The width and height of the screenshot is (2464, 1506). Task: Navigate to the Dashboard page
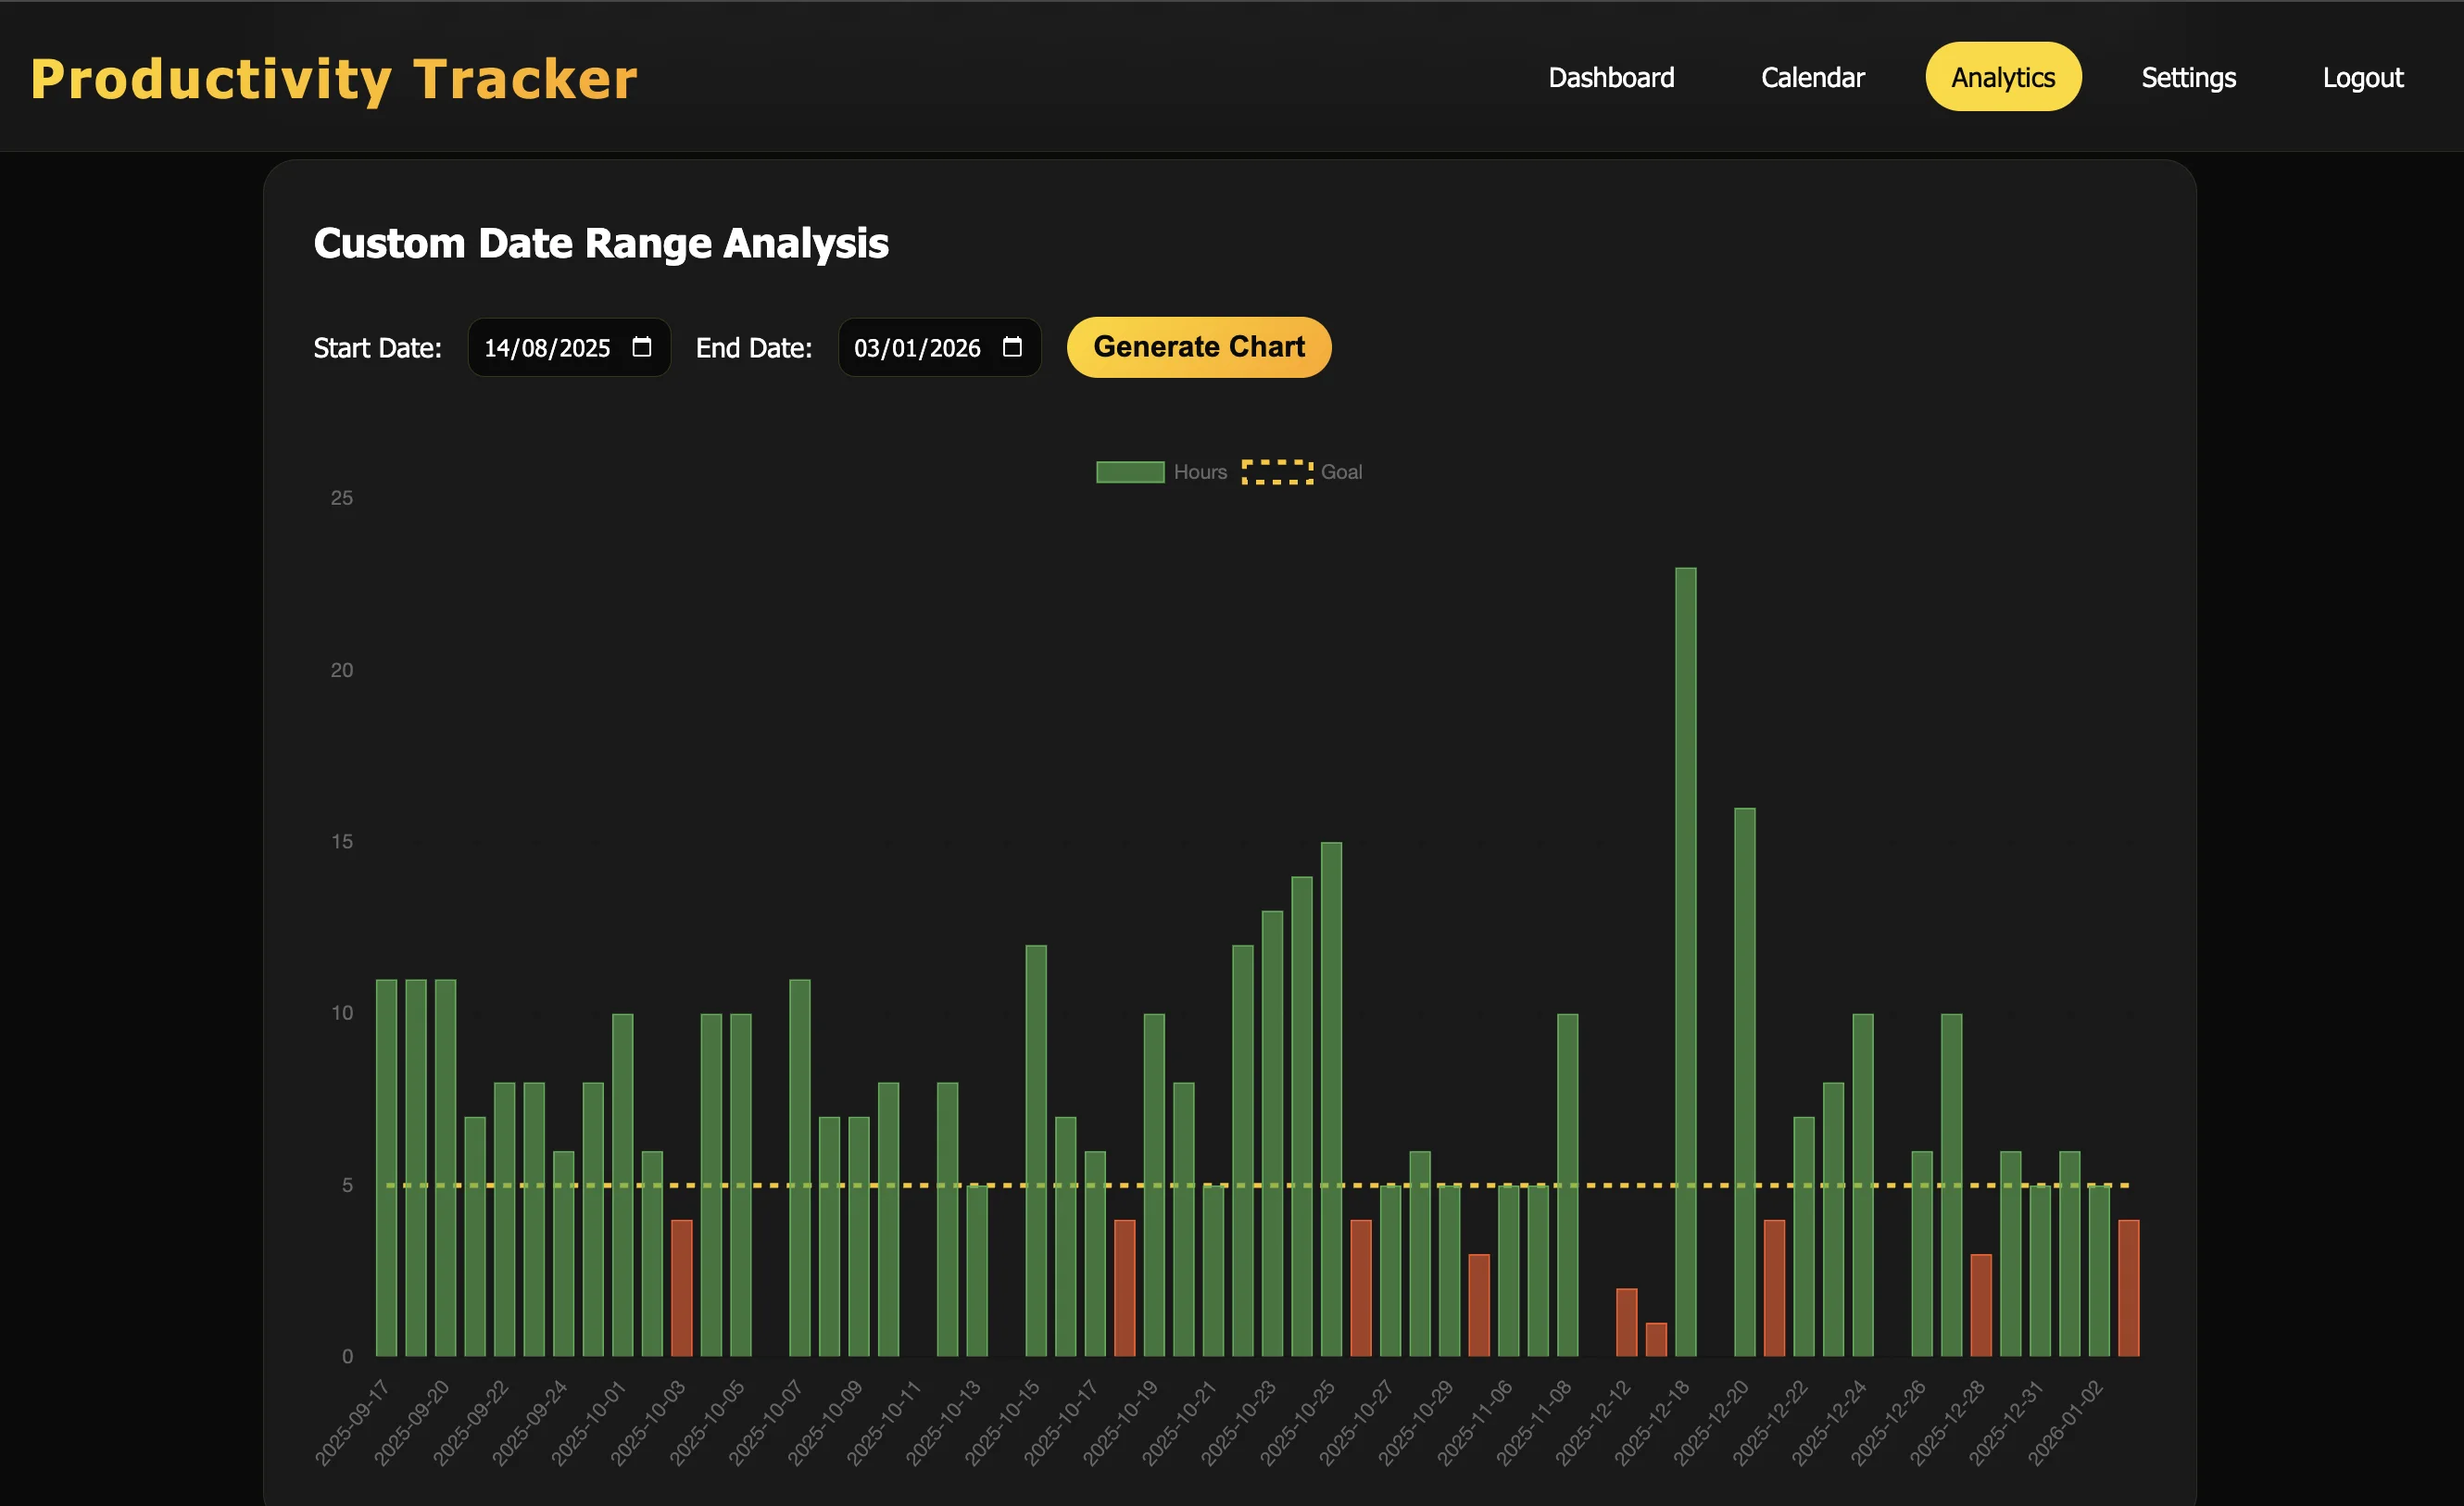point(1611,77)
